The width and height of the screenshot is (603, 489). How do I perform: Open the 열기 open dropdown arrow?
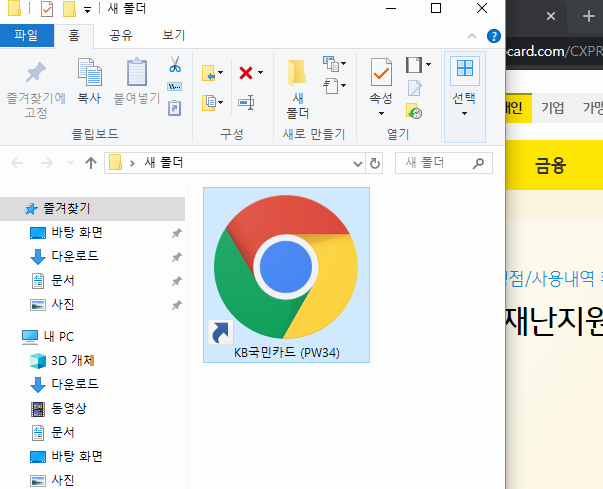click(428, 65)
